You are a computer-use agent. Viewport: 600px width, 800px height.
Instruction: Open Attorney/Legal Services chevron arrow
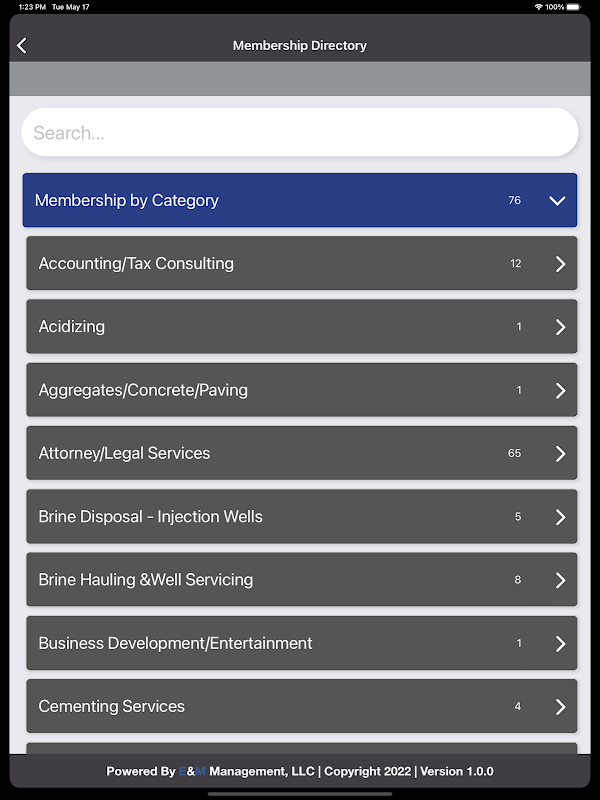pos(560,454)
